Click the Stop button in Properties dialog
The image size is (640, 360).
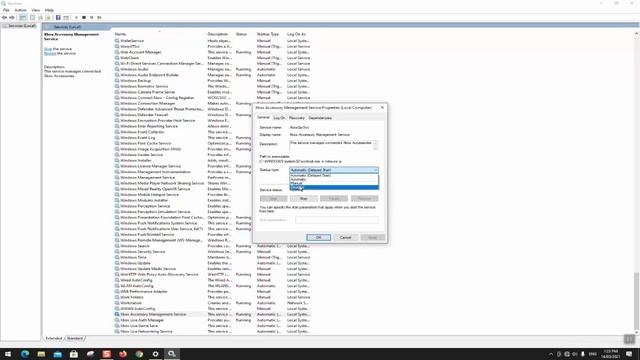click(x=304, y=198)
